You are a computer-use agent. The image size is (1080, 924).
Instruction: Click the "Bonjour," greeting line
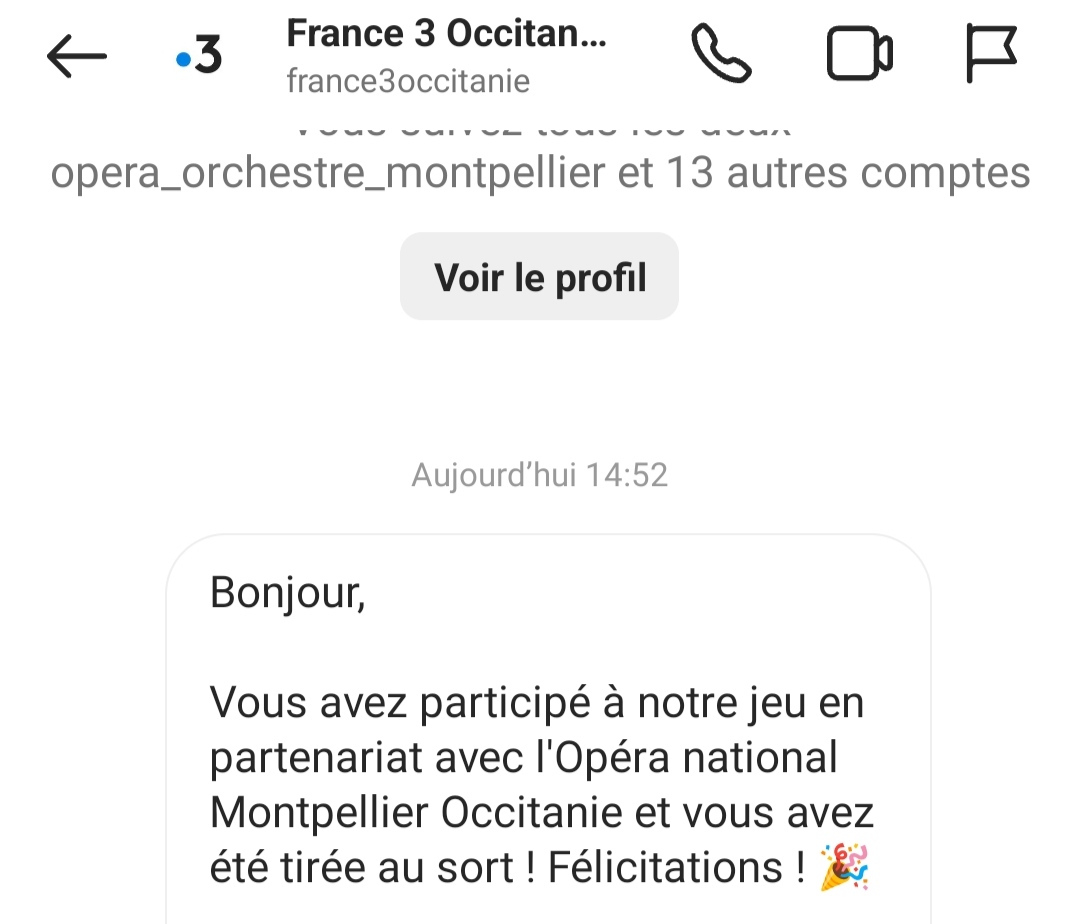tap(288, 593)
